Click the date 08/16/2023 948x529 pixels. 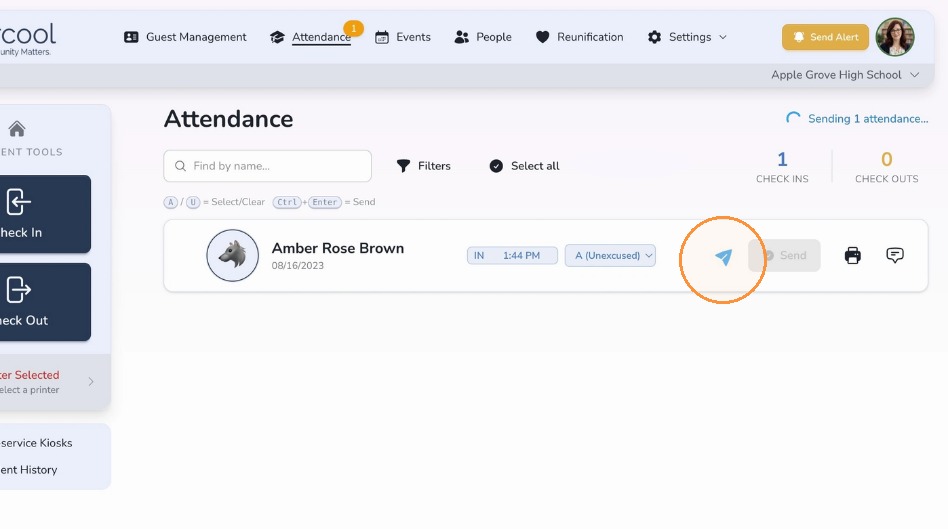pyautogui.click(x=297, y=265)
